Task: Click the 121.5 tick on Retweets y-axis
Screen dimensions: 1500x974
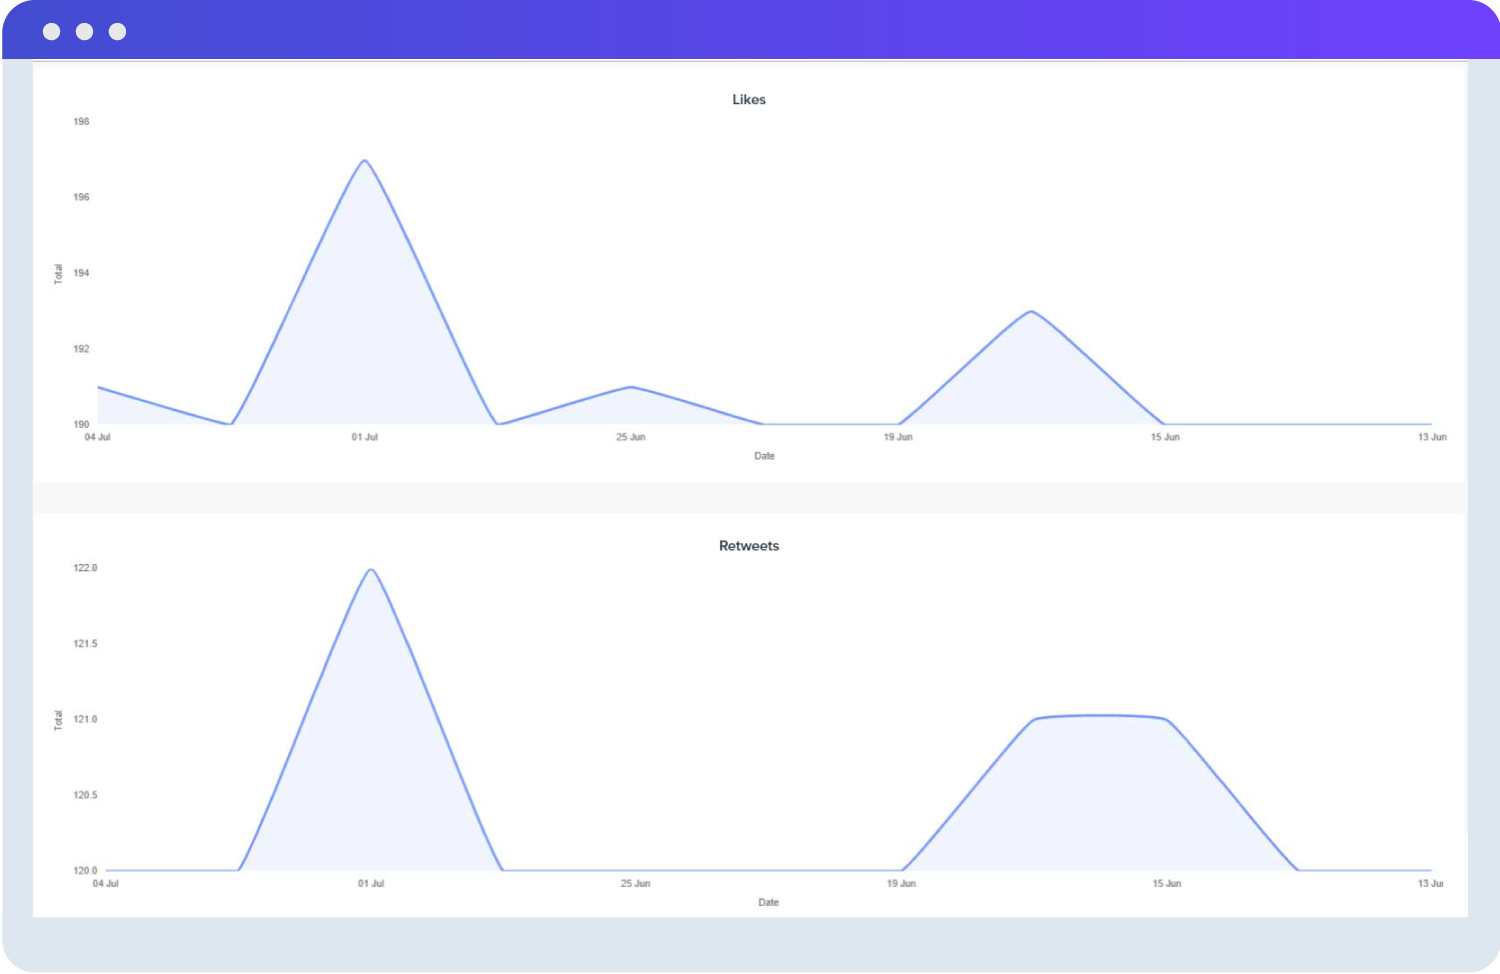Action: [x=85, y=644]
